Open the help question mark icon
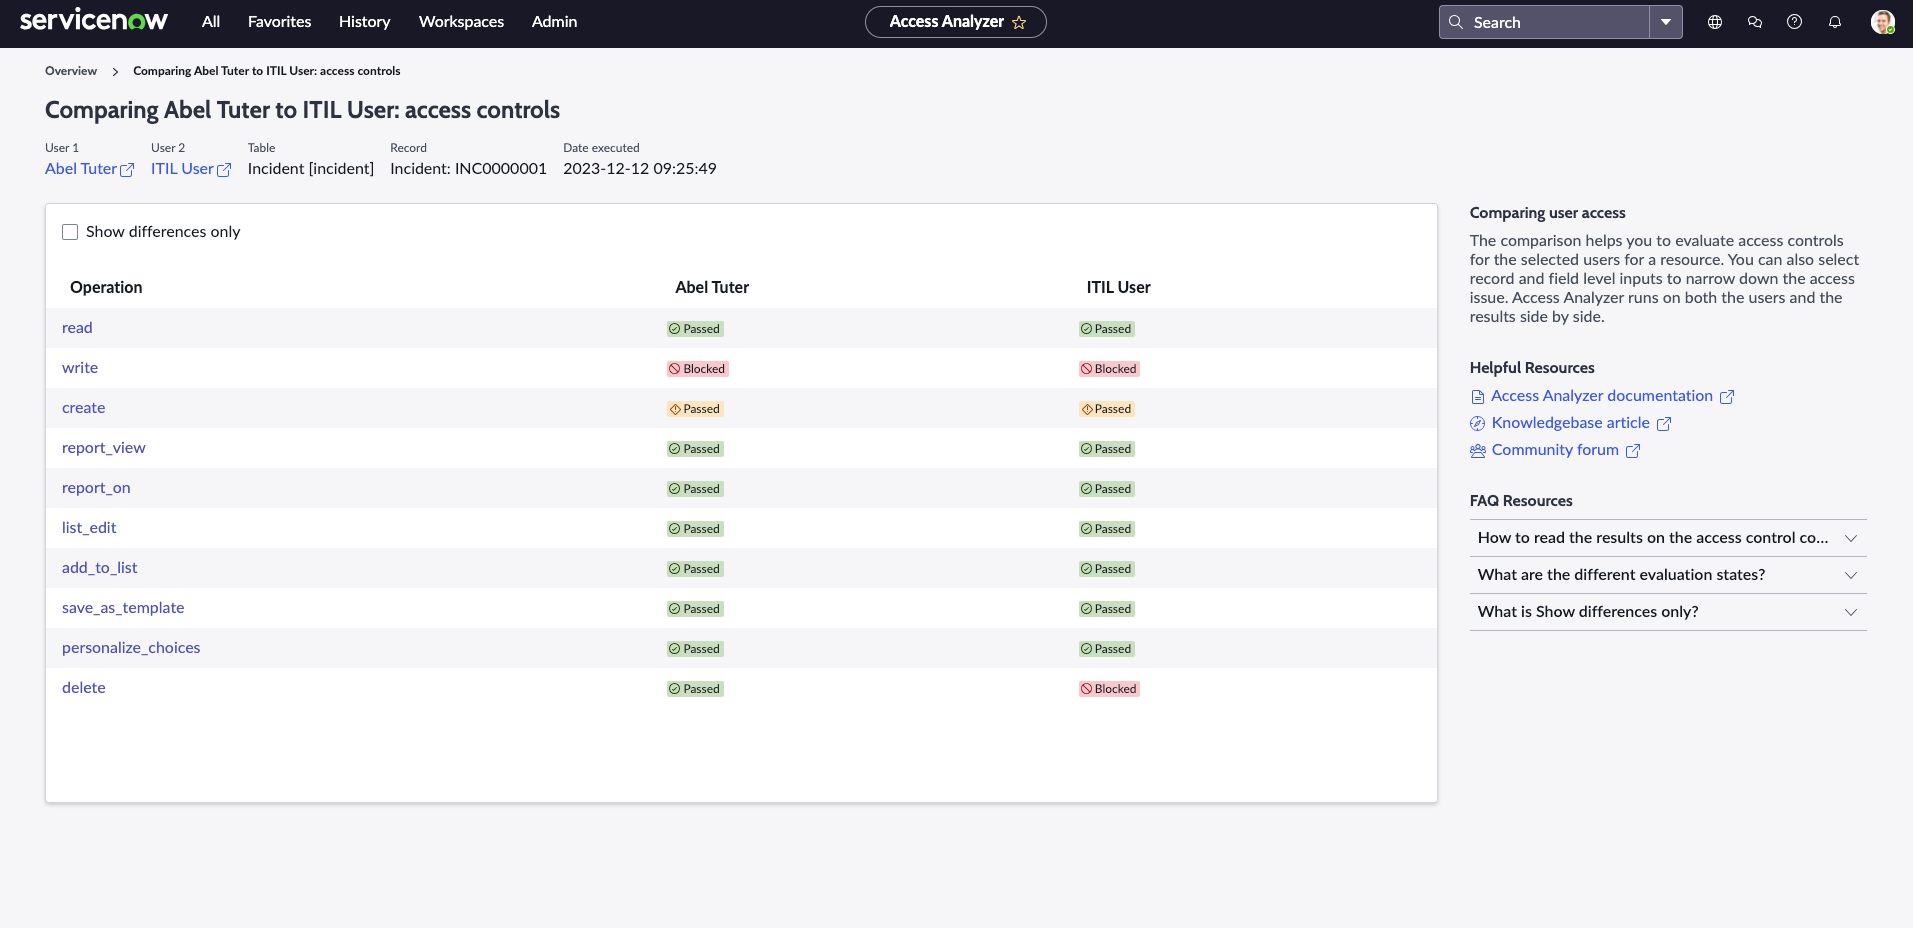This screenshot has height=928, width=1913. tap(1795, 22)
